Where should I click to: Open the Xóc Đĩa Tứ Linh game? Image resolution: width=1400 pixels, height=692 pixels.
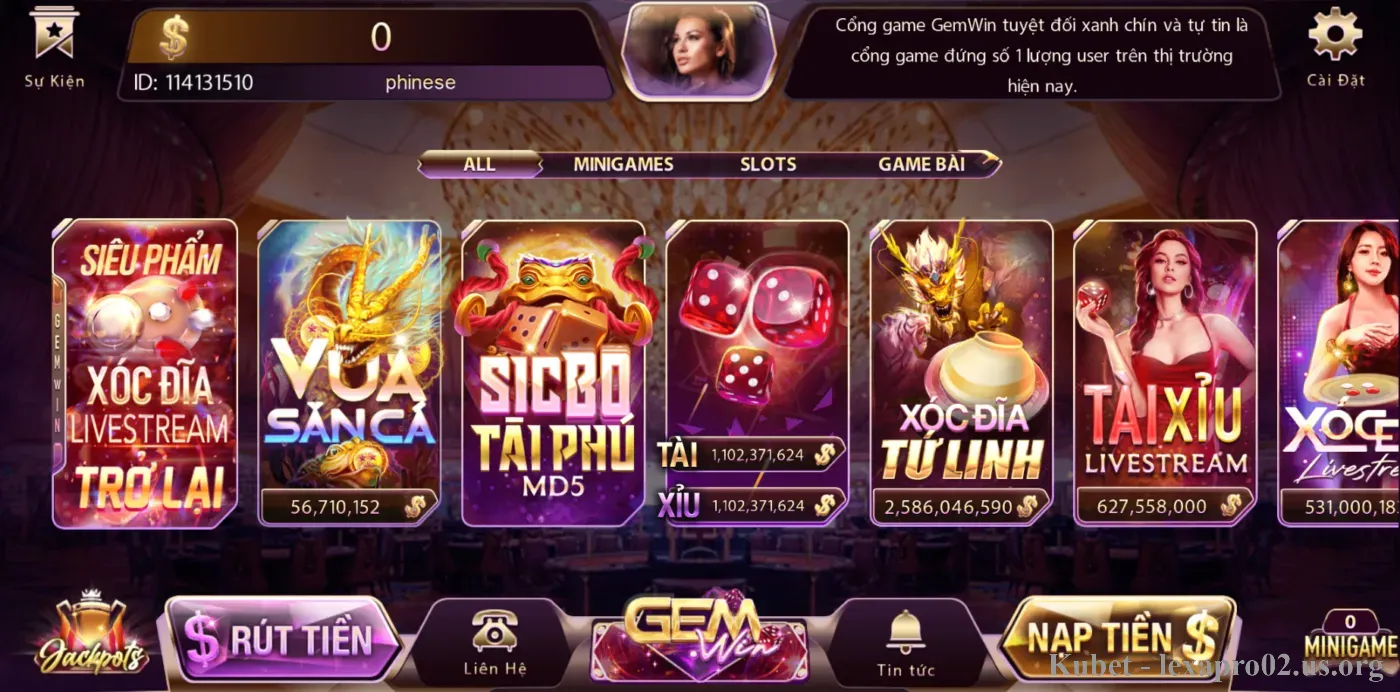(x=961, y=373)
